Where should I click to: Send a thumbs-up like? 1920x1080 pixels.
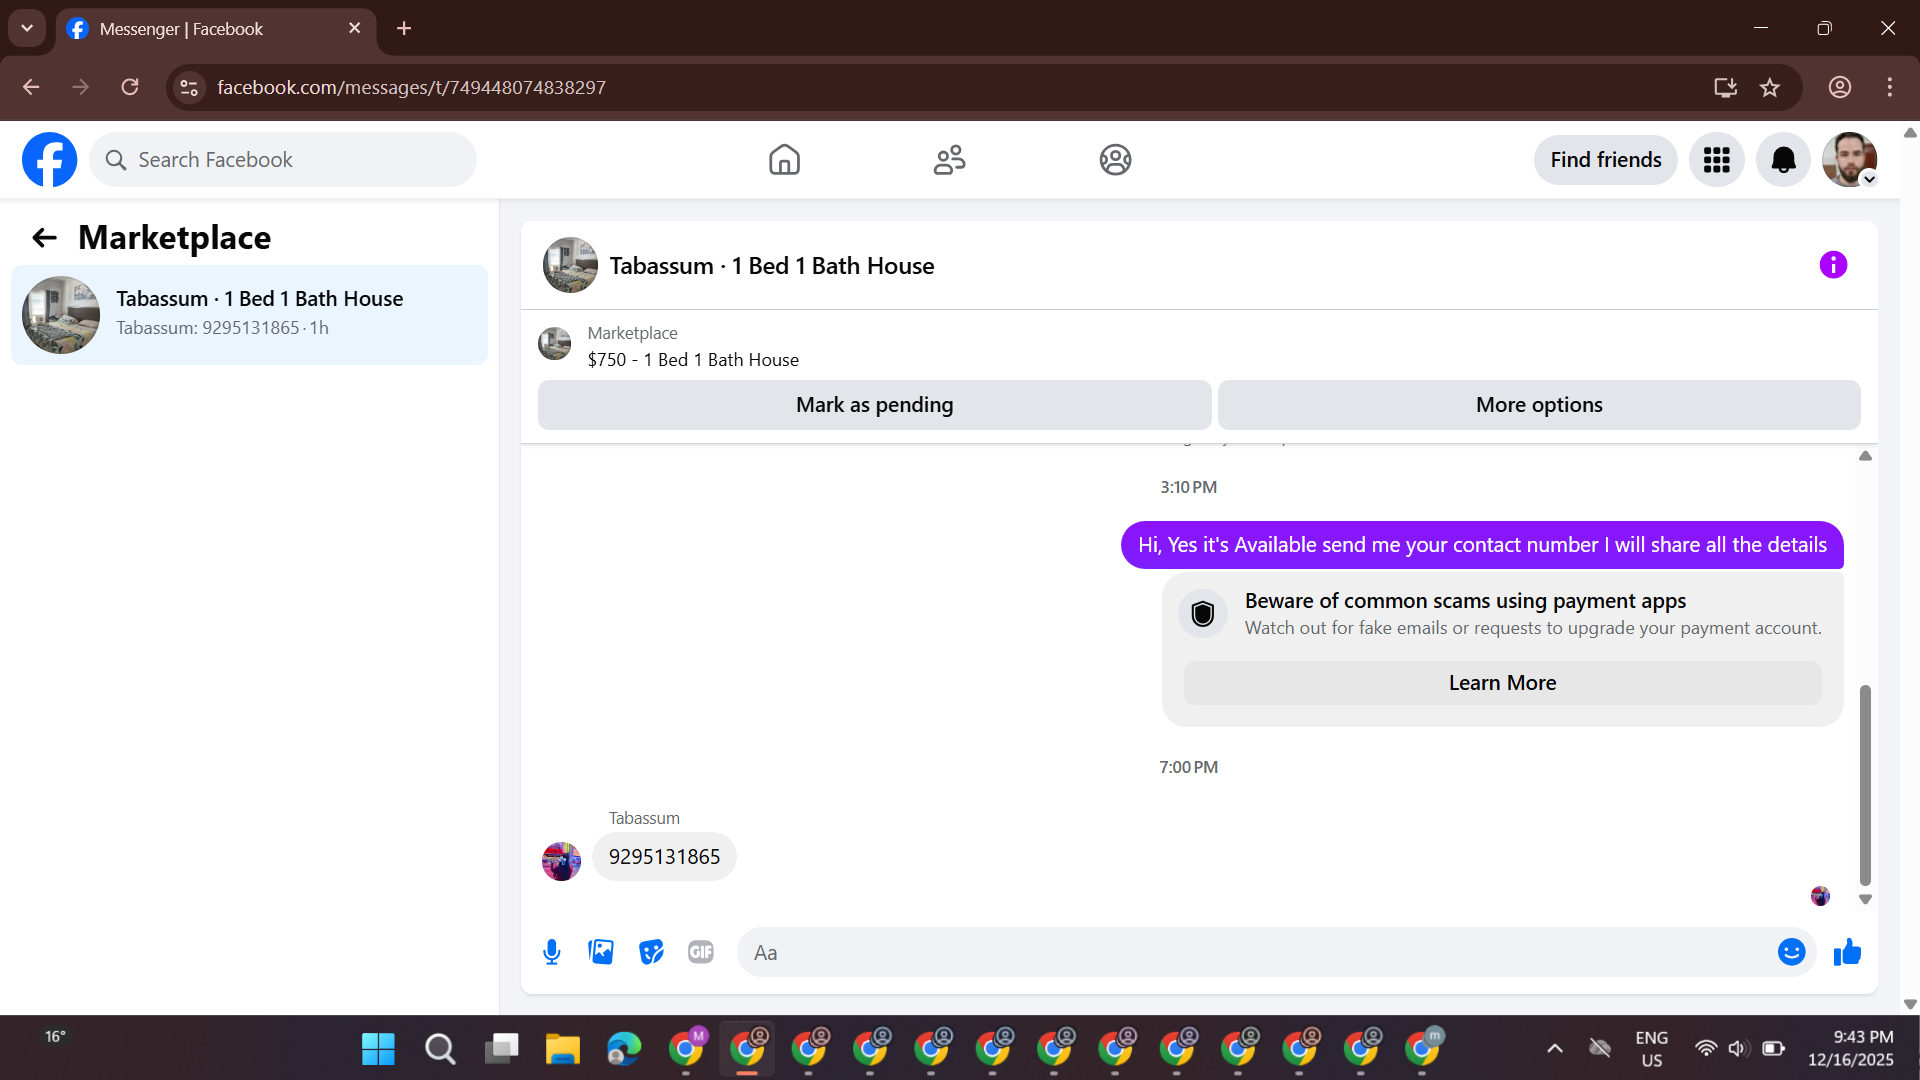pos(1847,952)
